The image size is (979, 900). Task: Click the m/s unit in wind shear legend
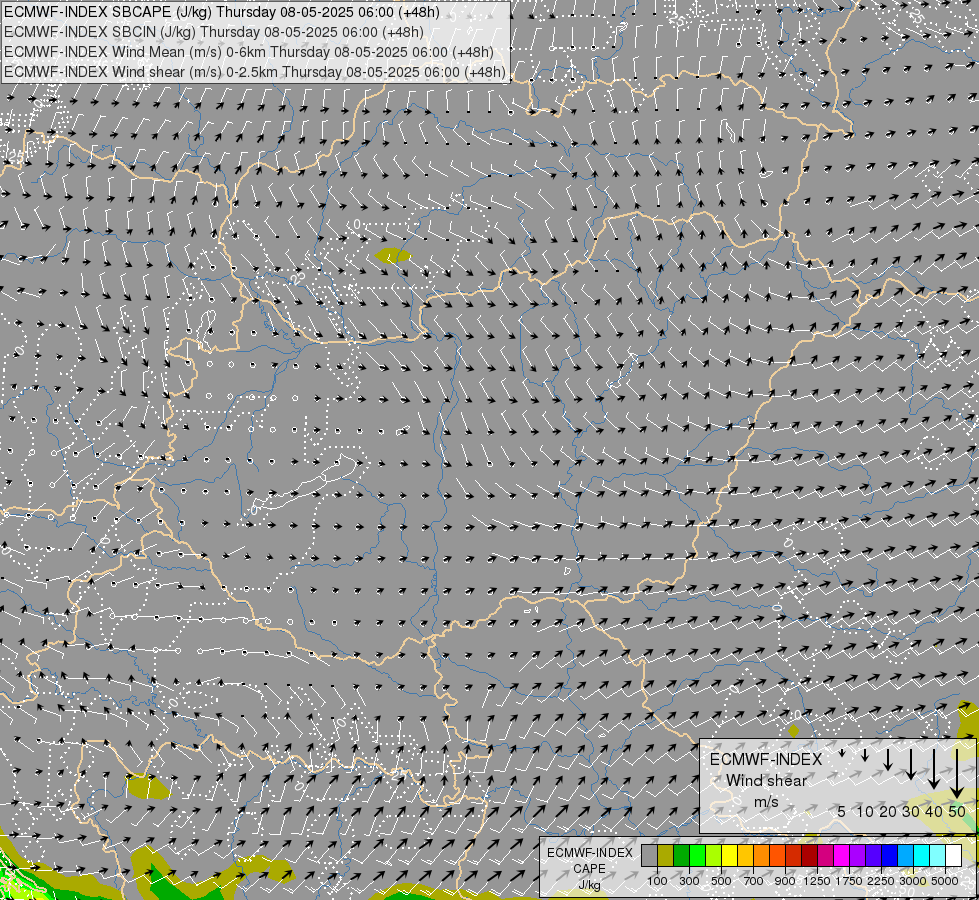pyautogui.click(x=766, y=802)
